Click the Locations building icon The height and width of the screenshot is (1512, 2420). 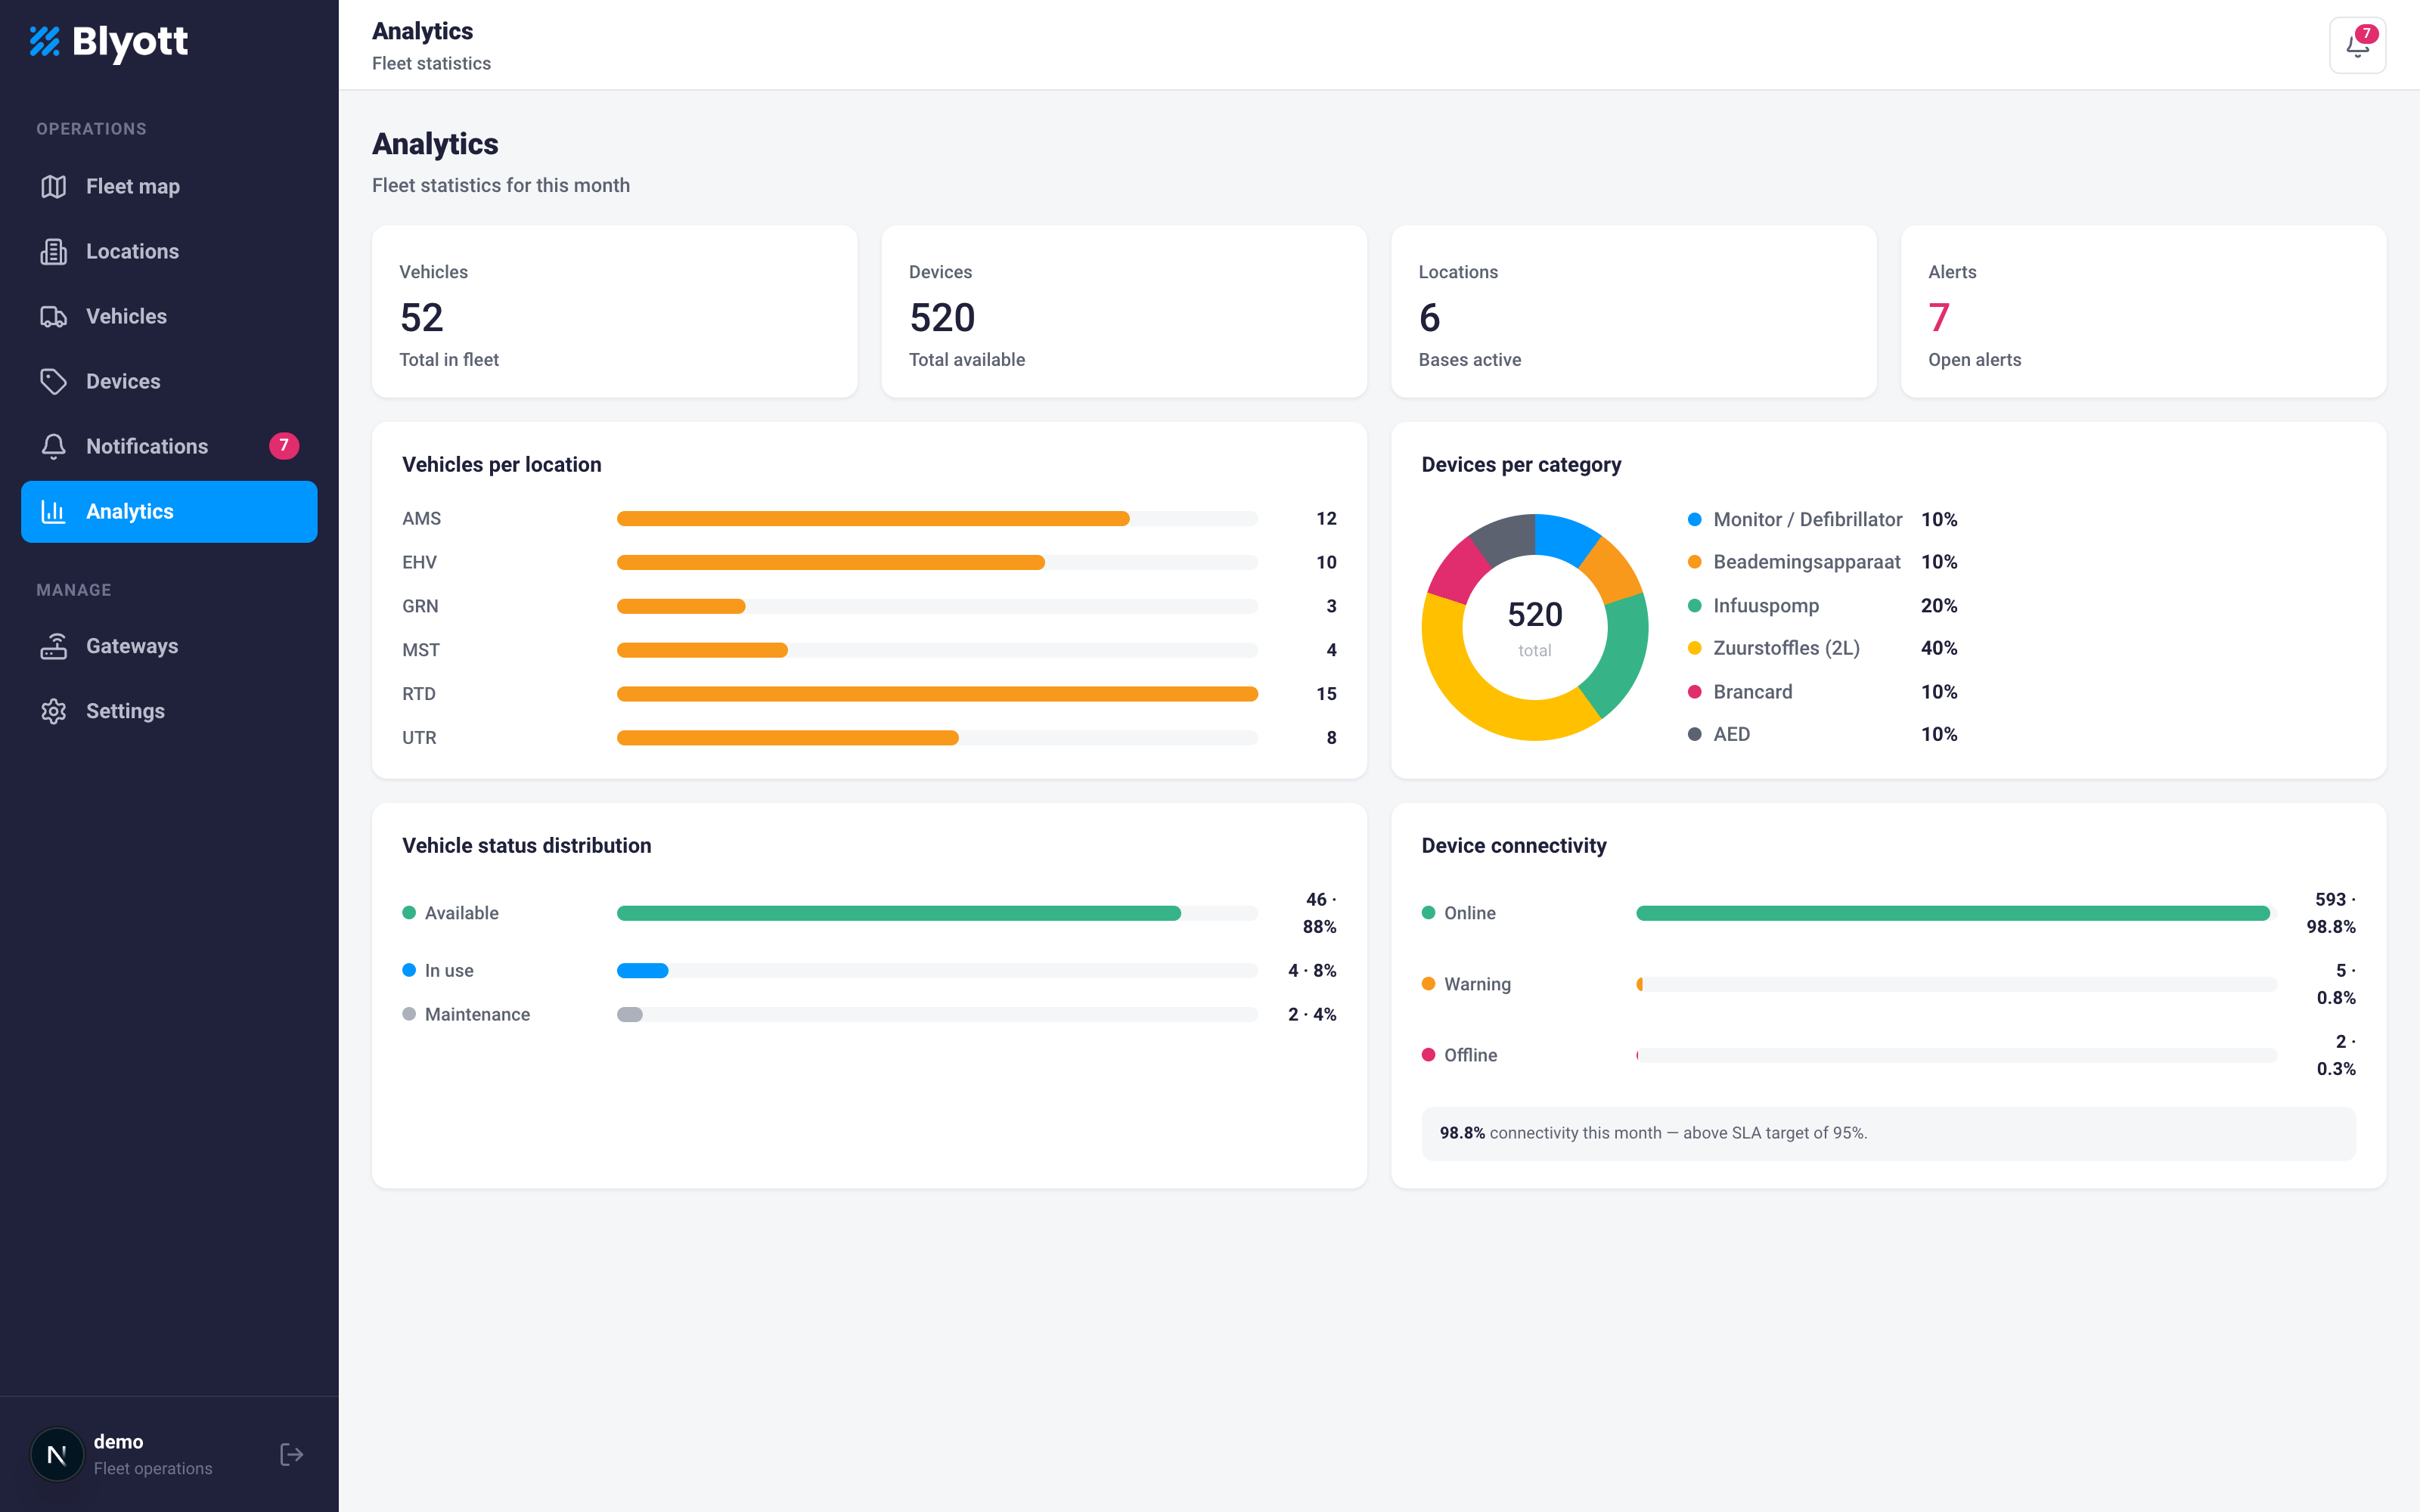53,252
